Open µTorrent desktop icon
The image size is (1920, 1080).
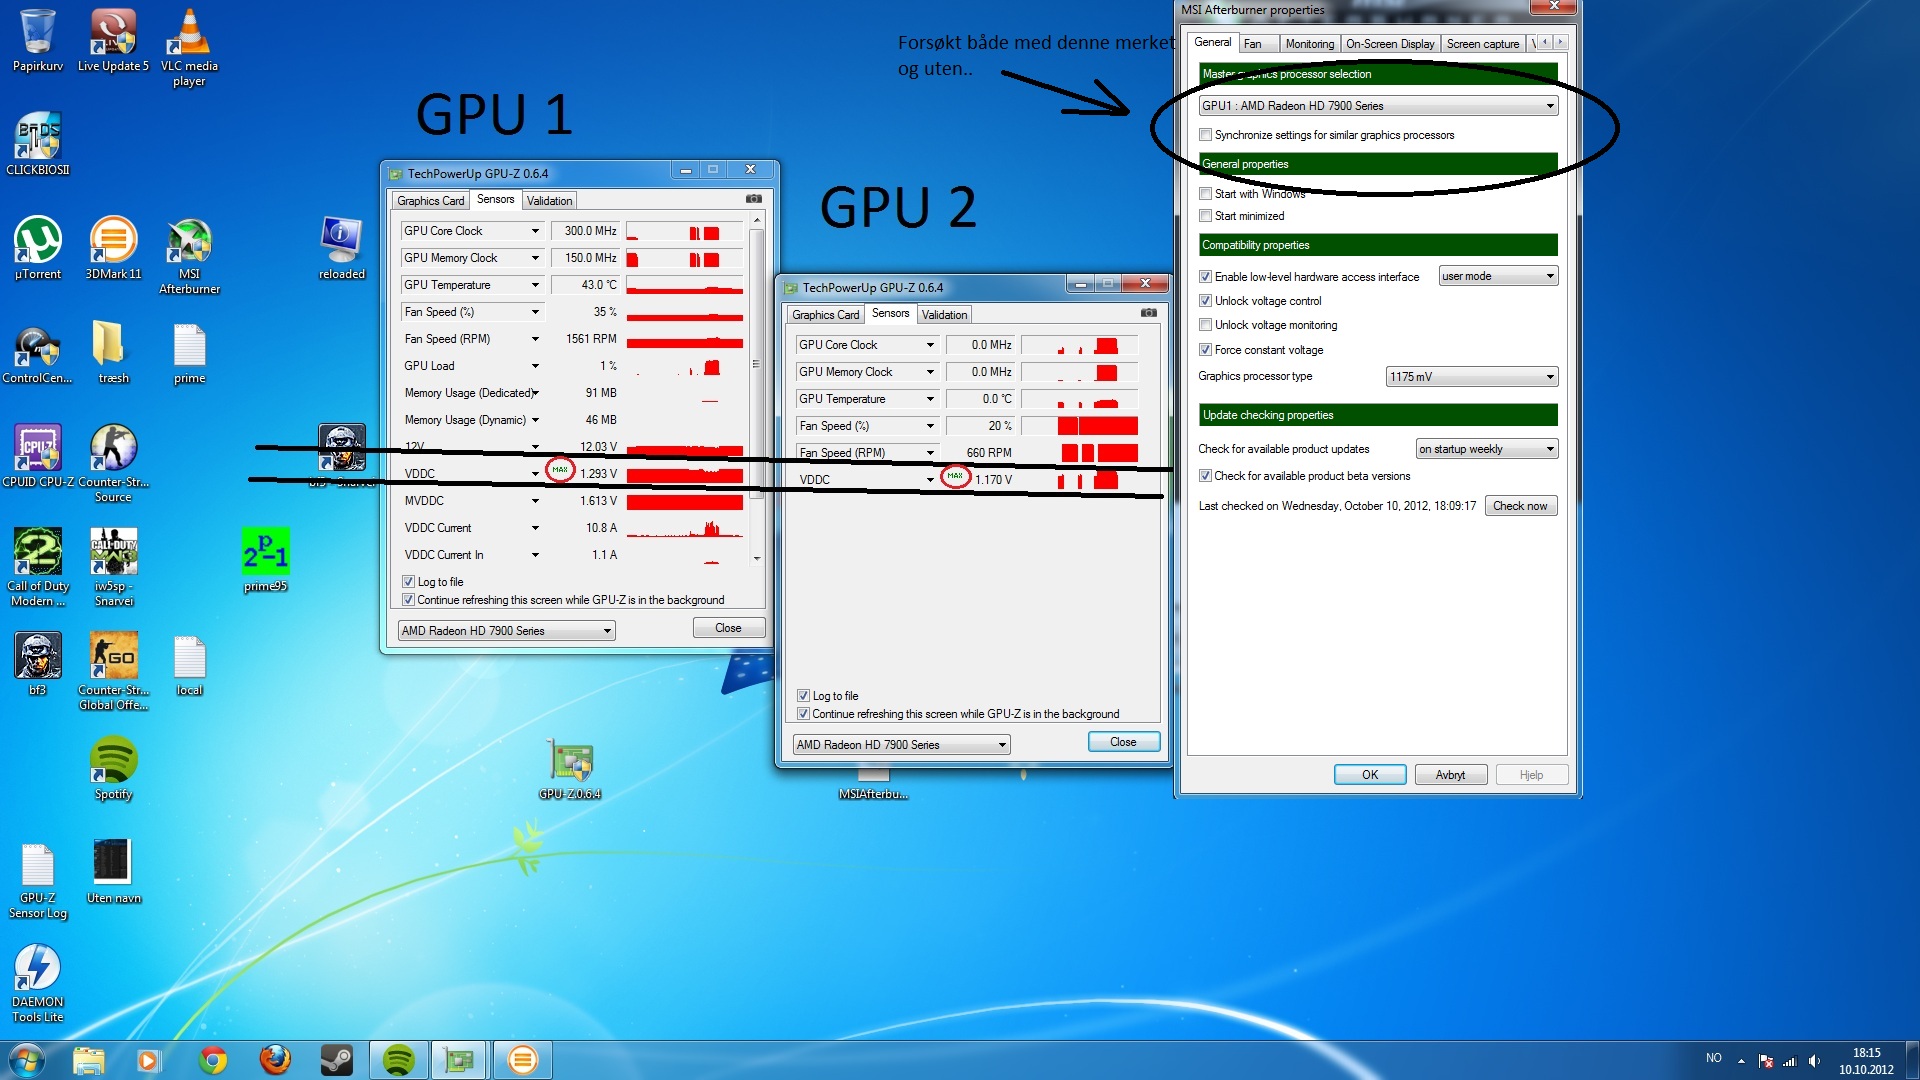coord(37,248)
